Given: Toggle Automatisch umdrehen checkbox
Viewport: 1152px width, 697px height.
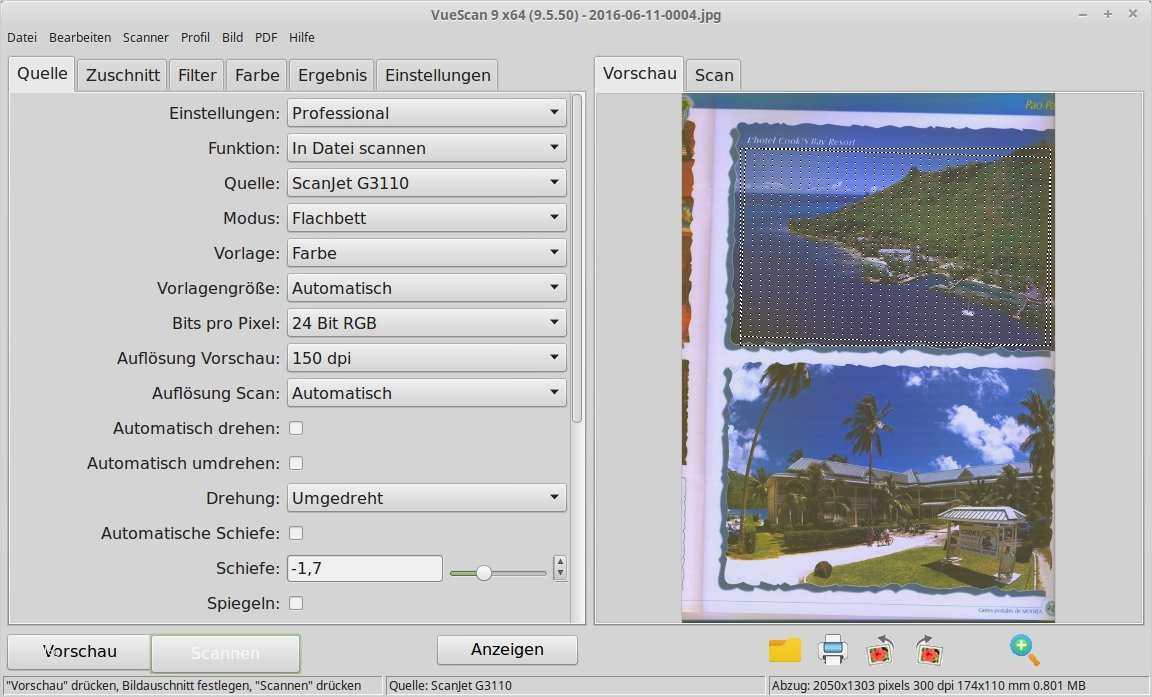Looking at the screenshot, I should click(296, 463).
